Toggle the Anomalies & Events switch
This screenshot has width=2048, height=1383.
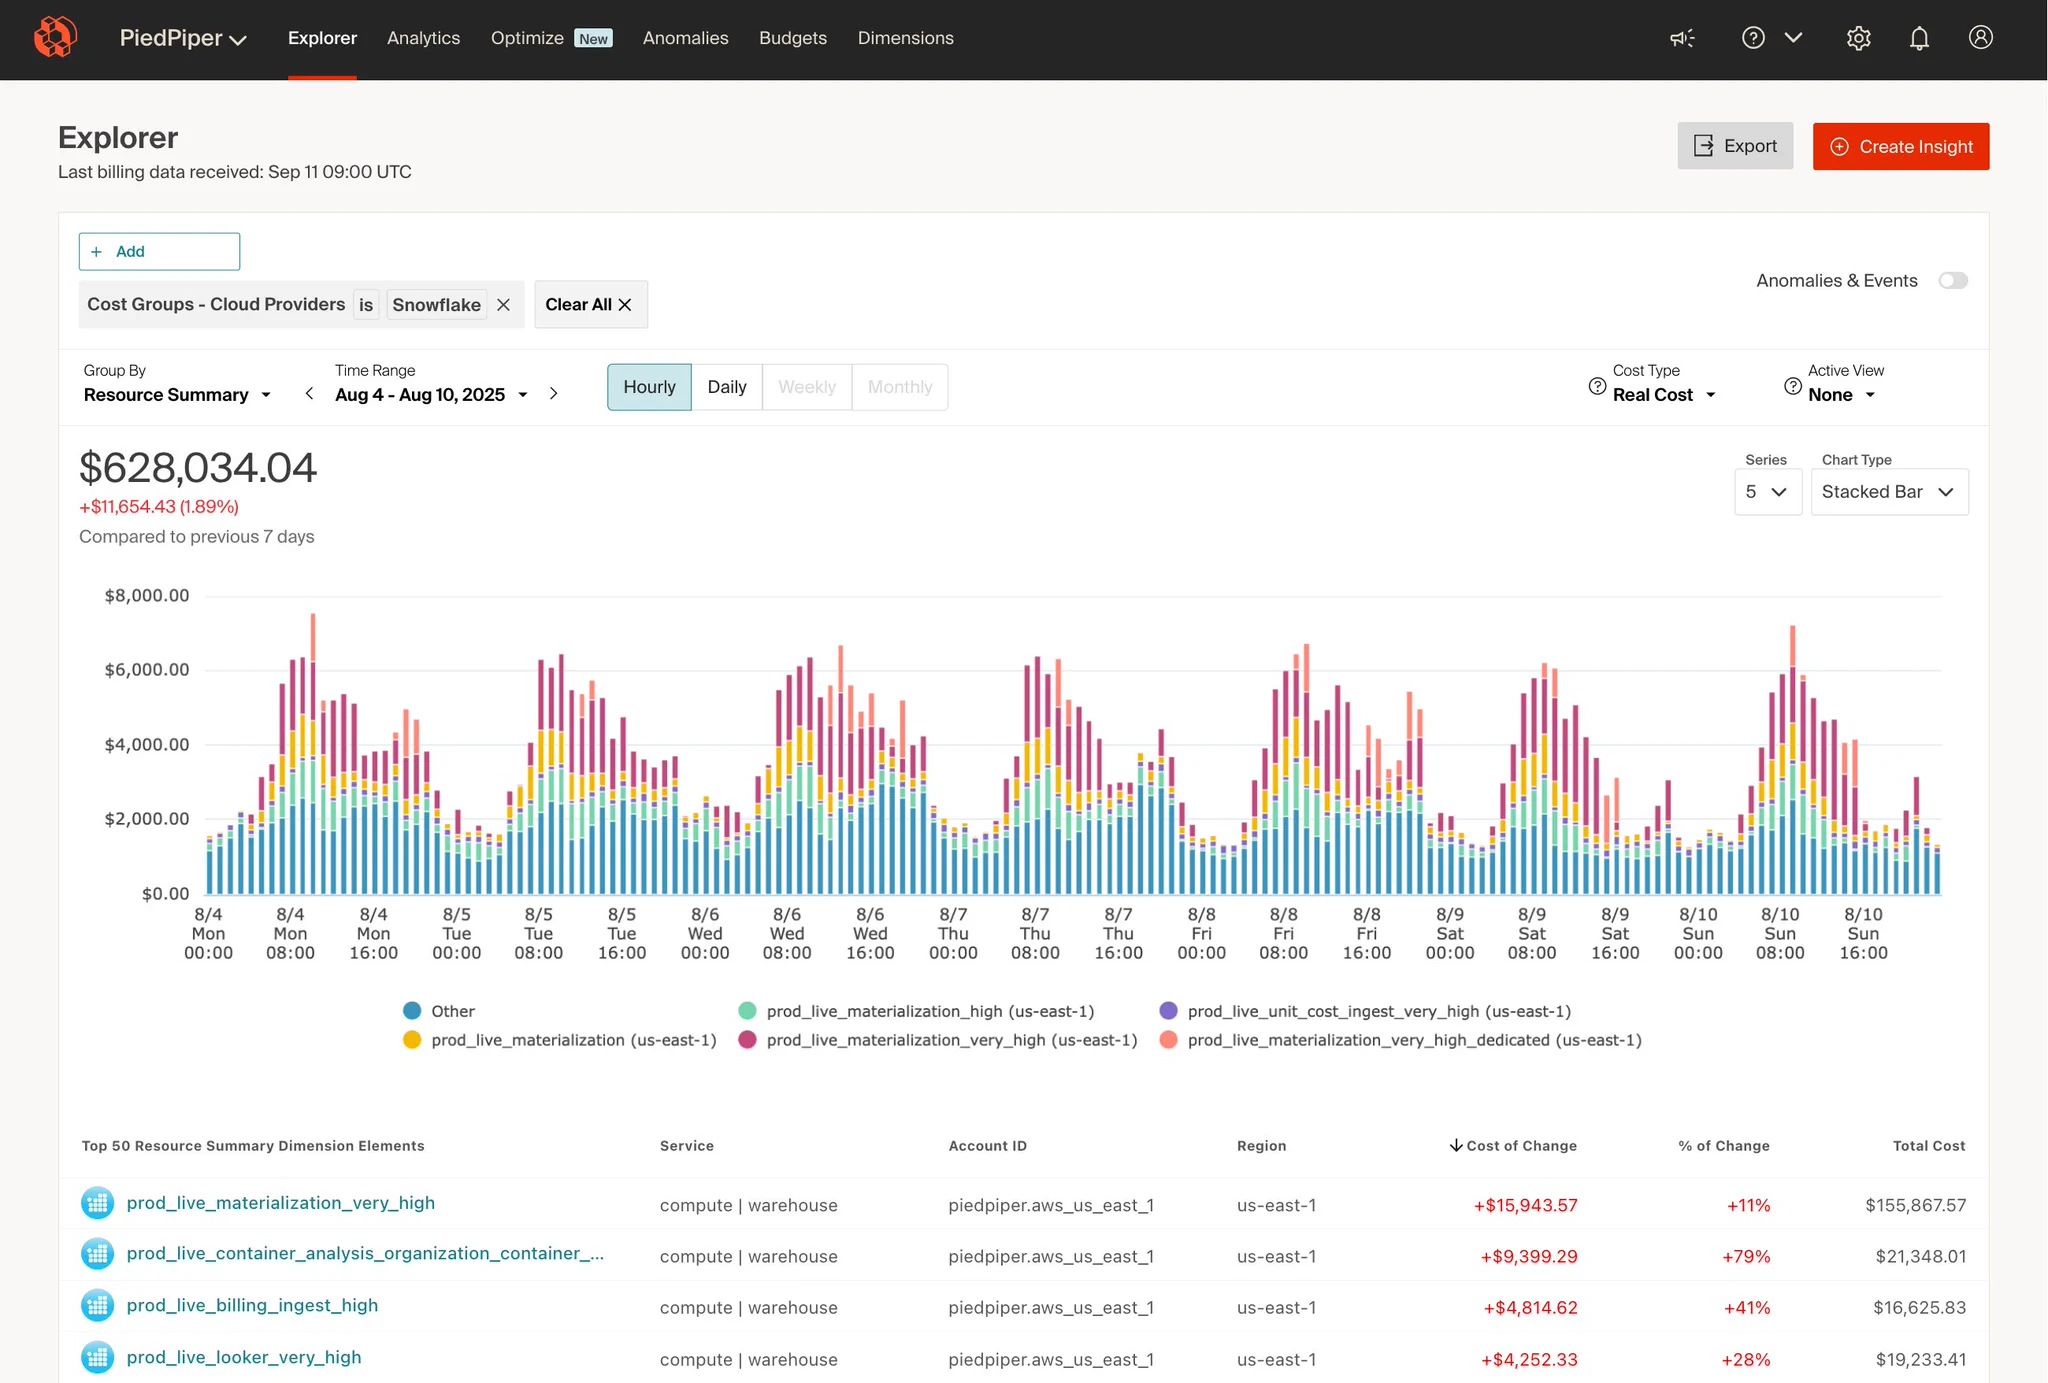click(1952, 281)
